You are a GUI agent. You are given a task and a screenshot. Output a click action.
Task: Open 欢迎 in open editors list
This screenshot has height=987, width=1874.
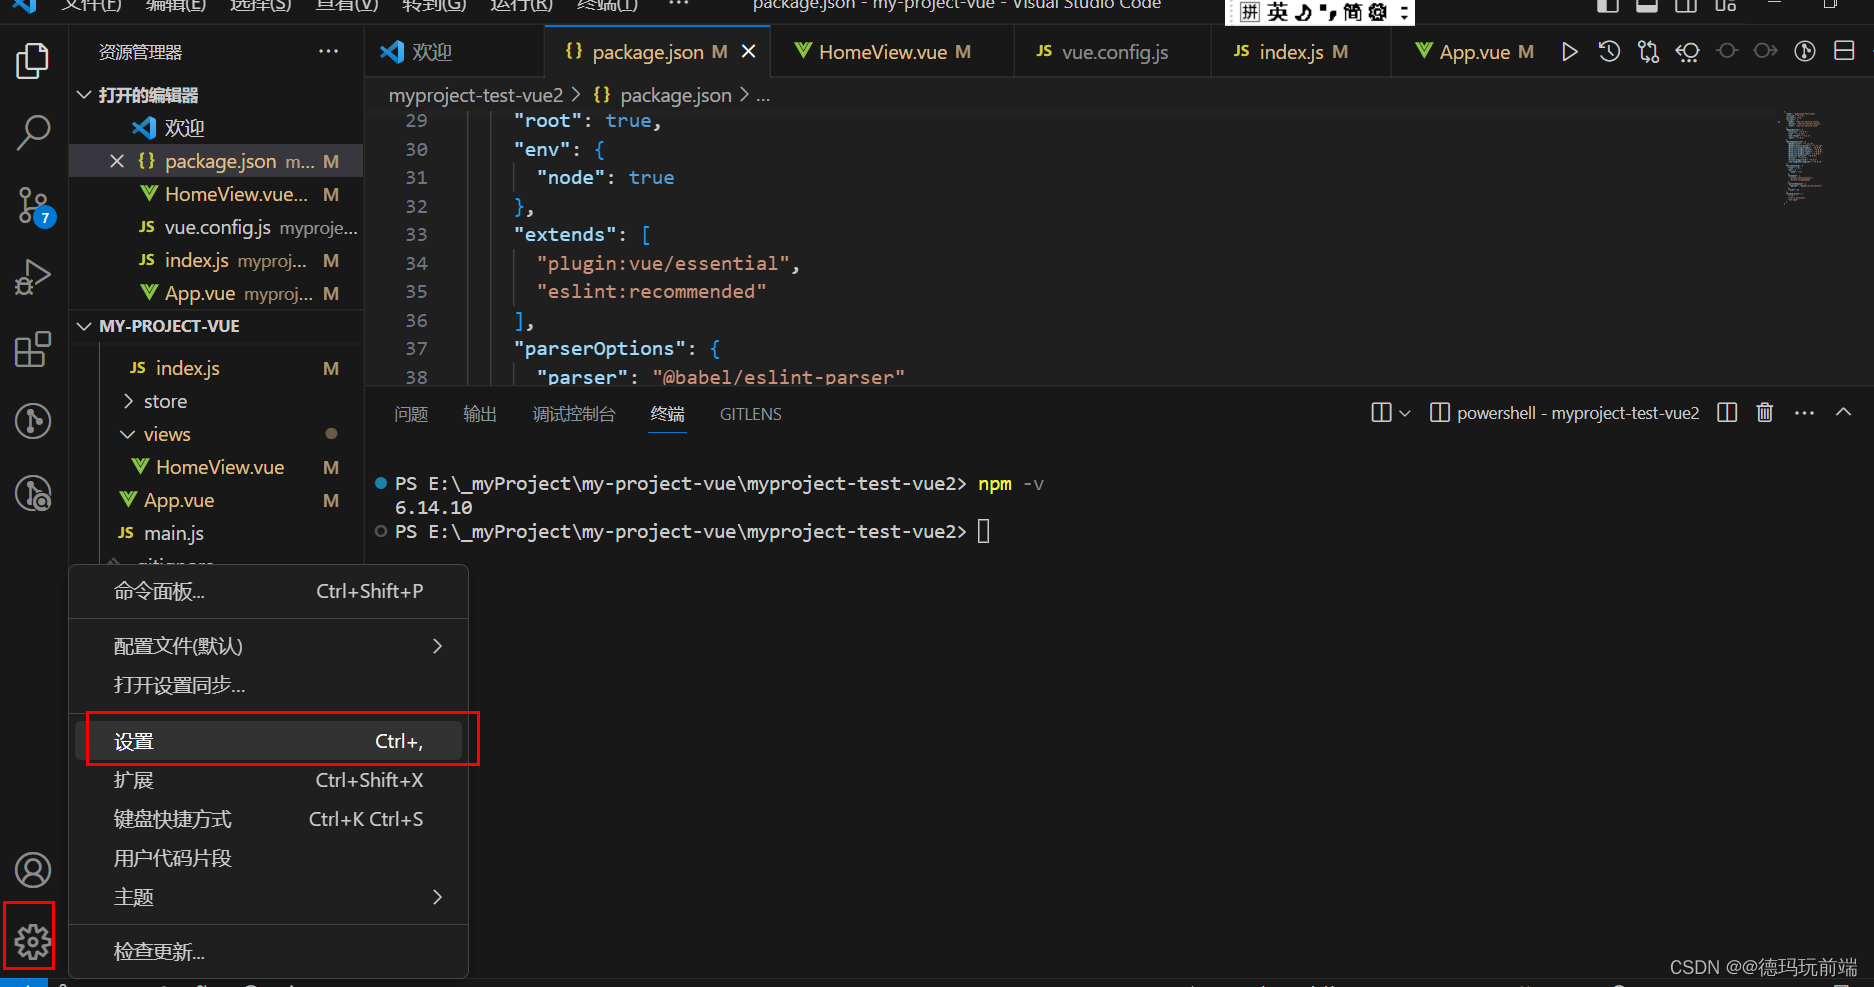[x=216, y=128]
